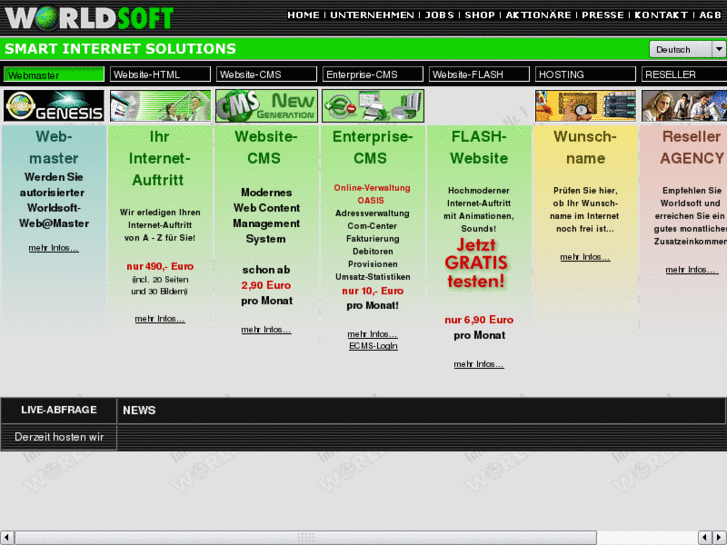Click the 2,90 Euro price
The height and width of the screenshot is (545, 727).
point(266,285)
